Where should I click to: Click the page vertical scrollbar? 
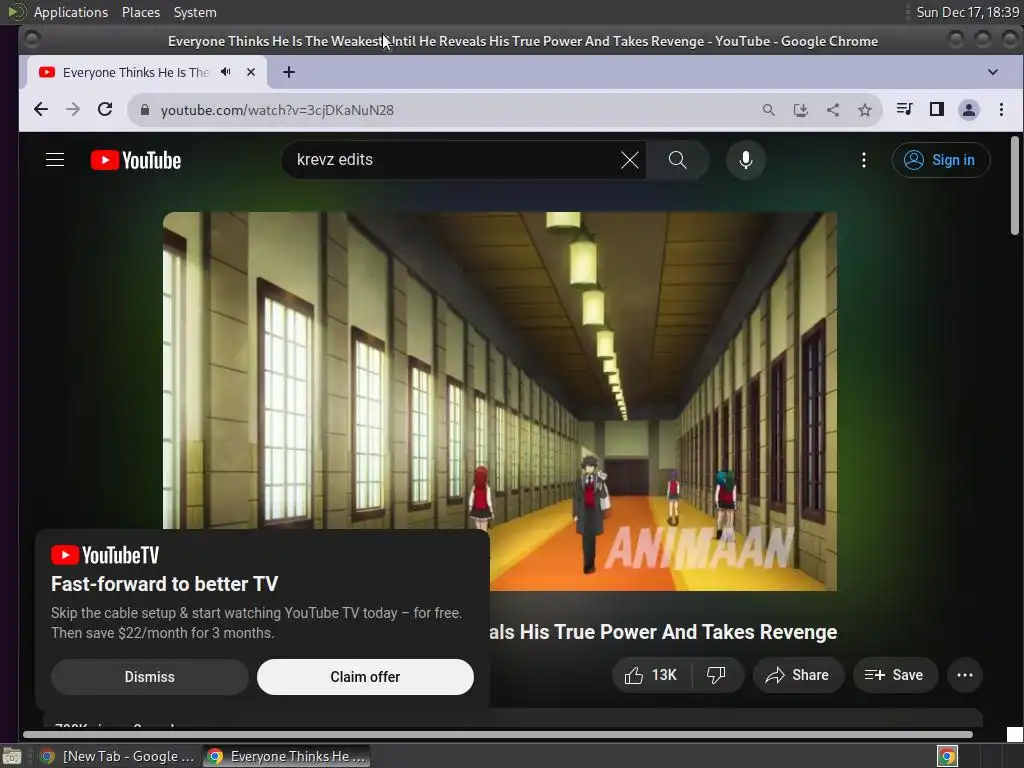[x=1014, y=185]
